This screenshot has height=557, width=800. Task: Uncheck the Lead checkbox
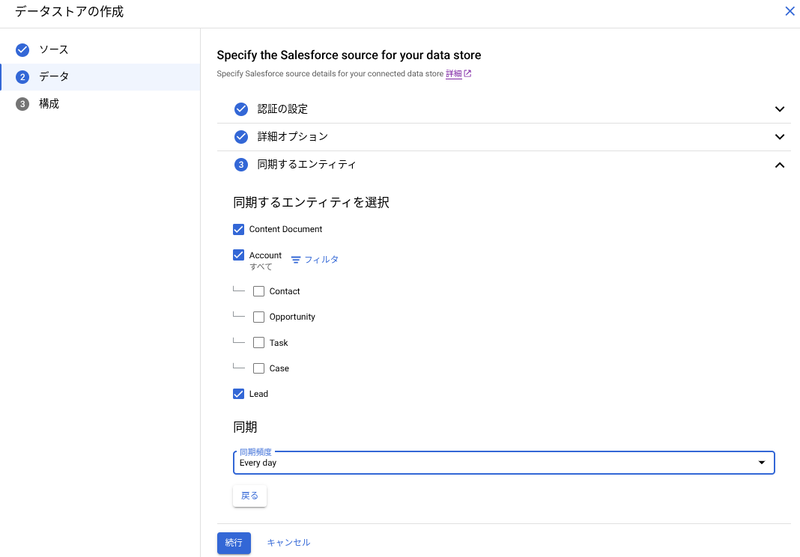point(238,394)
